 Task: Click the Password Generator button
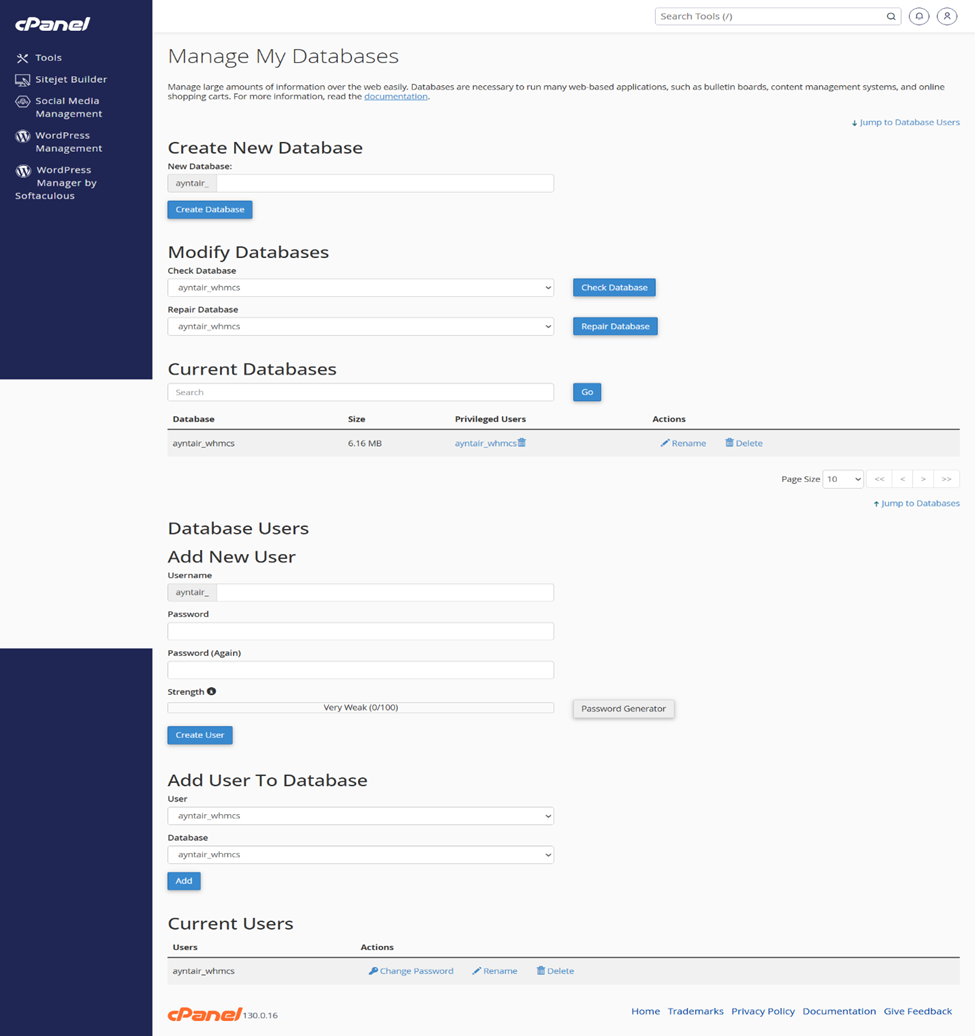623,708
